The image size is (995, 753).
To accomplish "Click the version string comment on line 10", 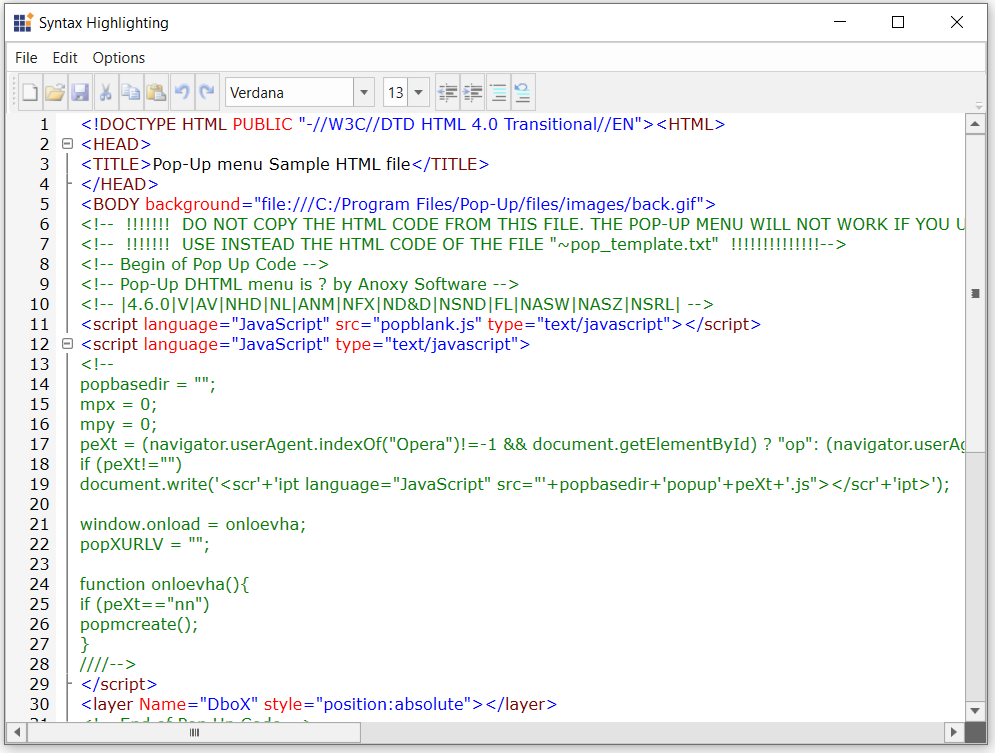I will point(397,304).
